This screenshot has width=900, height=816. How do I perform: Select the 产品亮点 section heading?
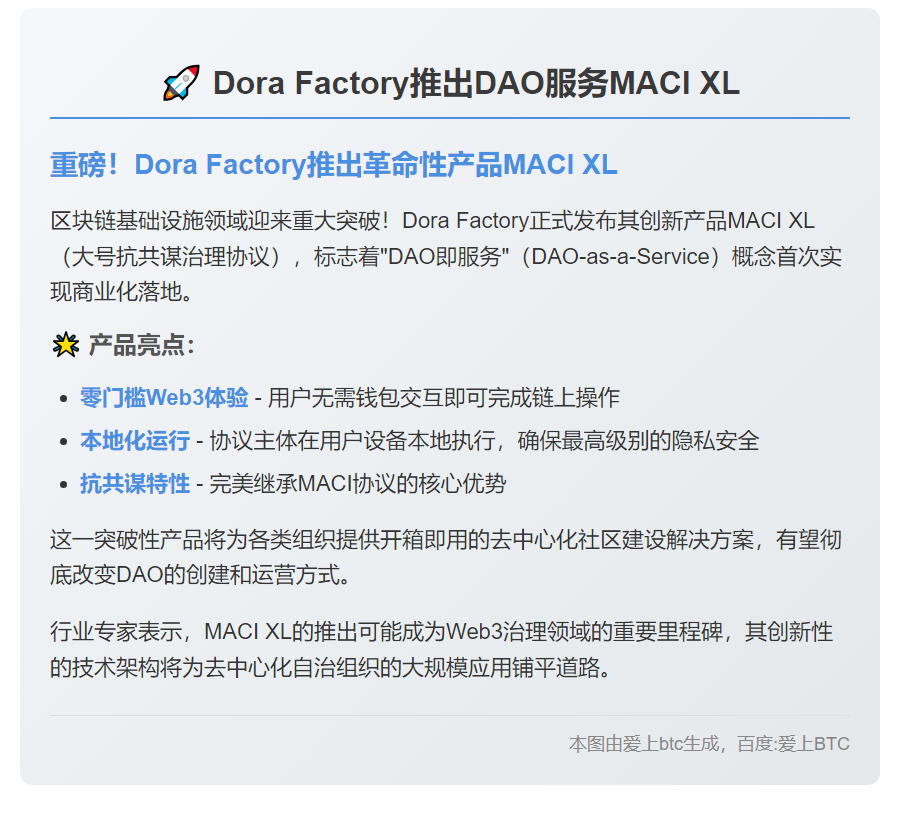pos(140,346)
